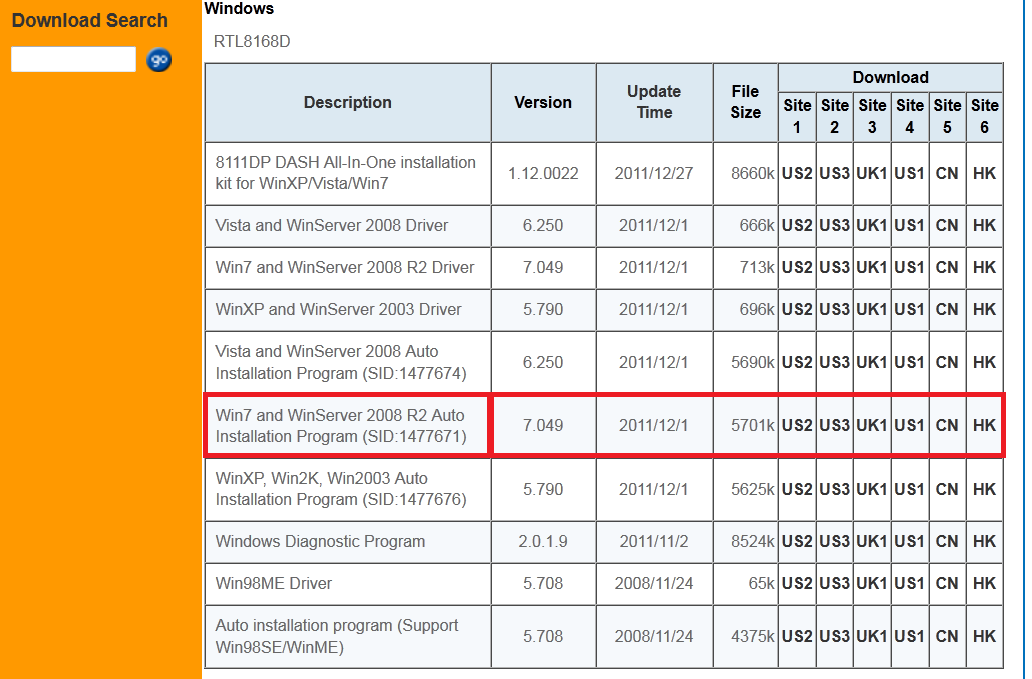Get Vista WinServer 2008 Driver 666k from CN

tap(947, 226)
